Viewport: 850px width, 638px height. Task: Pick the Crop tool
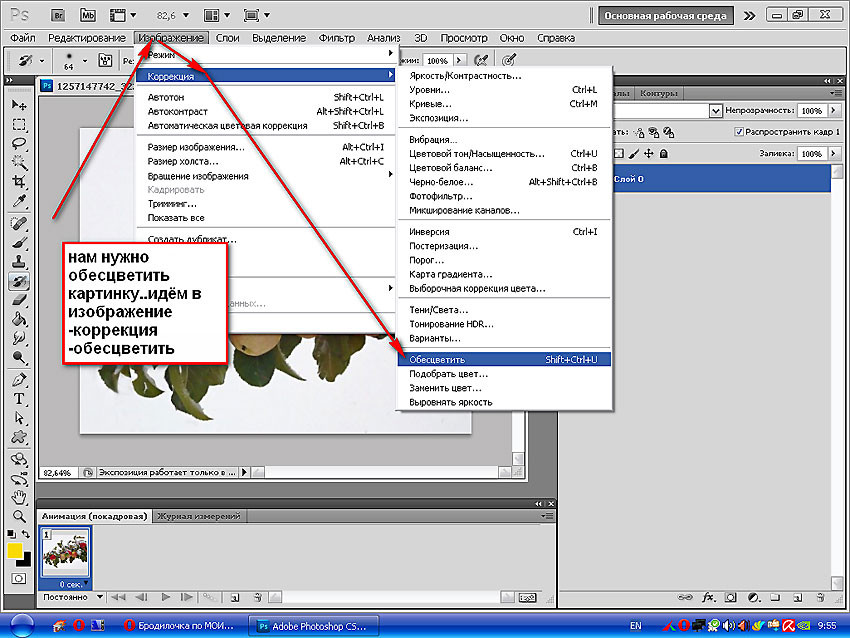19,182
